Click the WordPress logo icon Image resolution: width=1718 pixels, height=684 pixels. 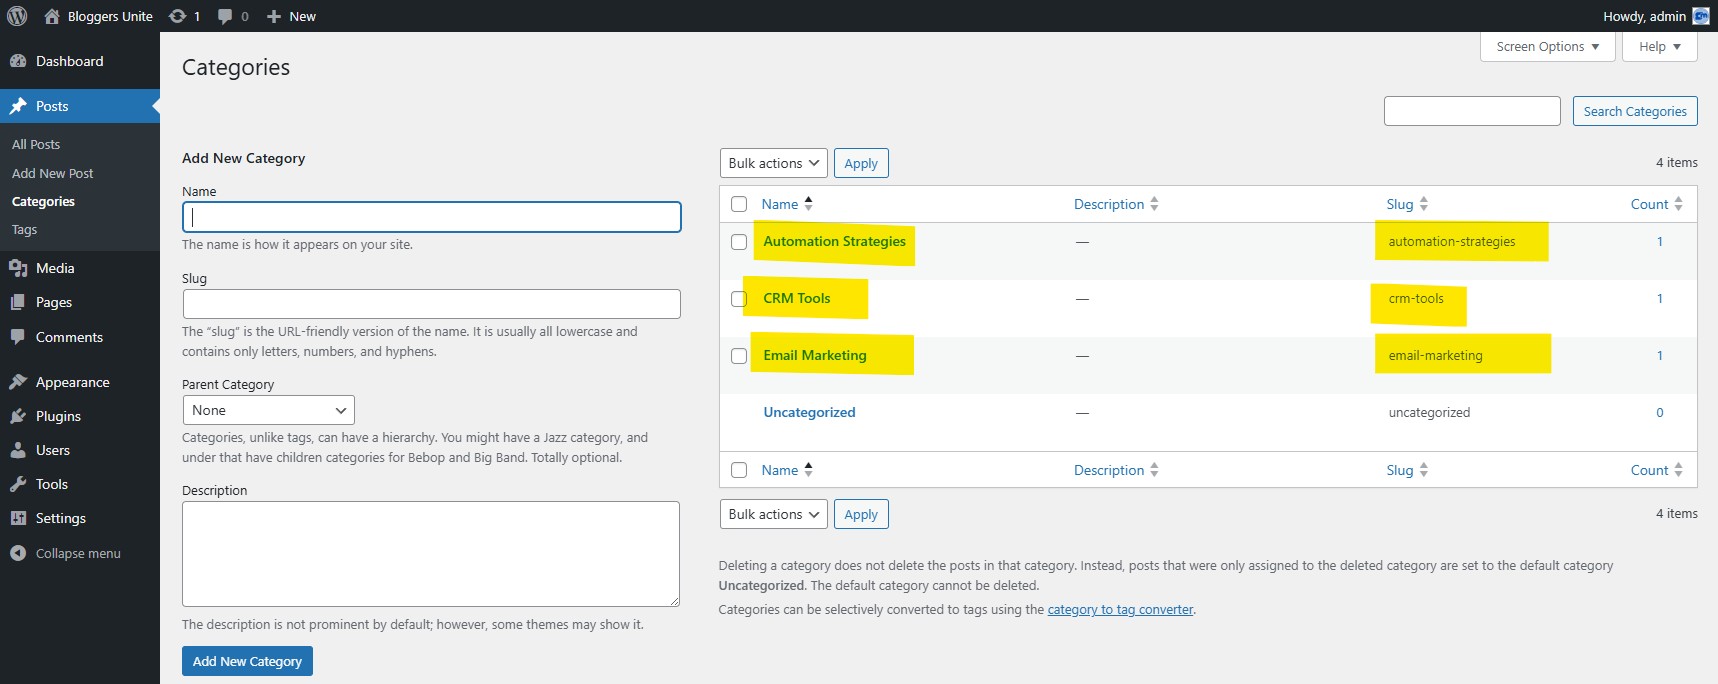click(17, 16)
